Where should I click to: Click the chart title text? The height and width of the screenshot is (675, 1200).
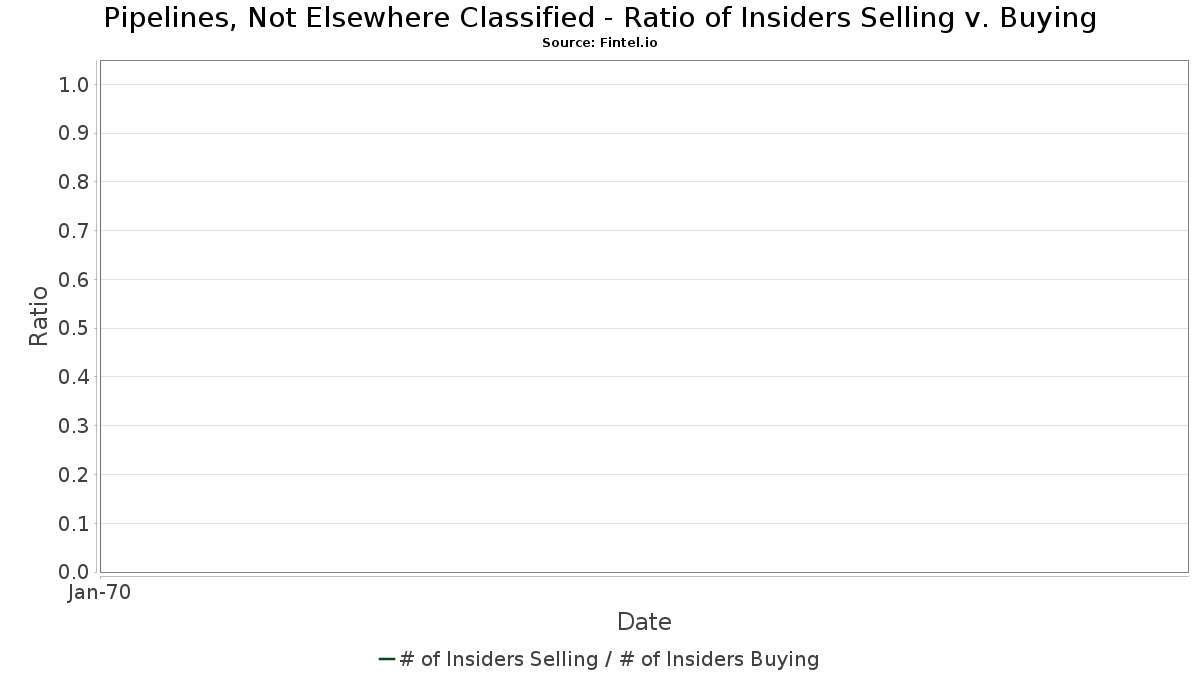pos(600,18)
